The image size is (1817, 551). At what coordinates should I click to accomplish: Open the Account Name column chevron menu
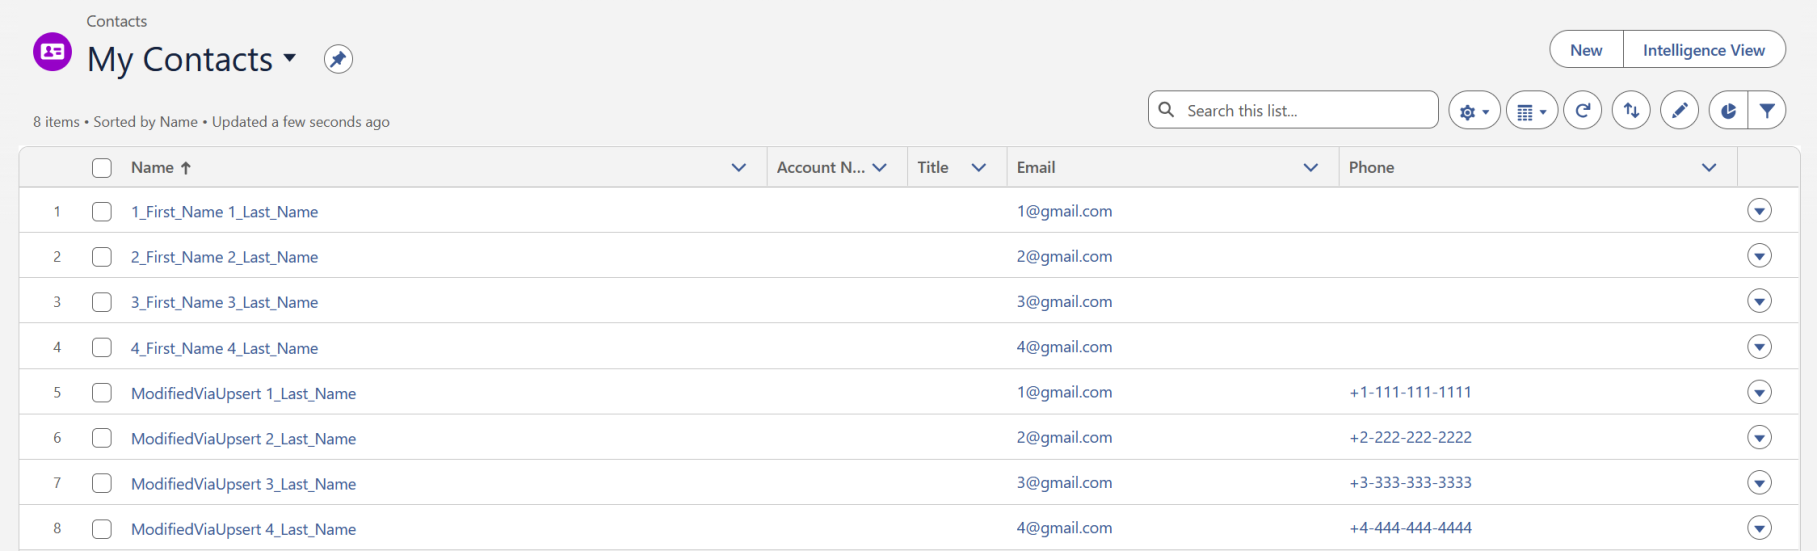[x=880, y=168]
